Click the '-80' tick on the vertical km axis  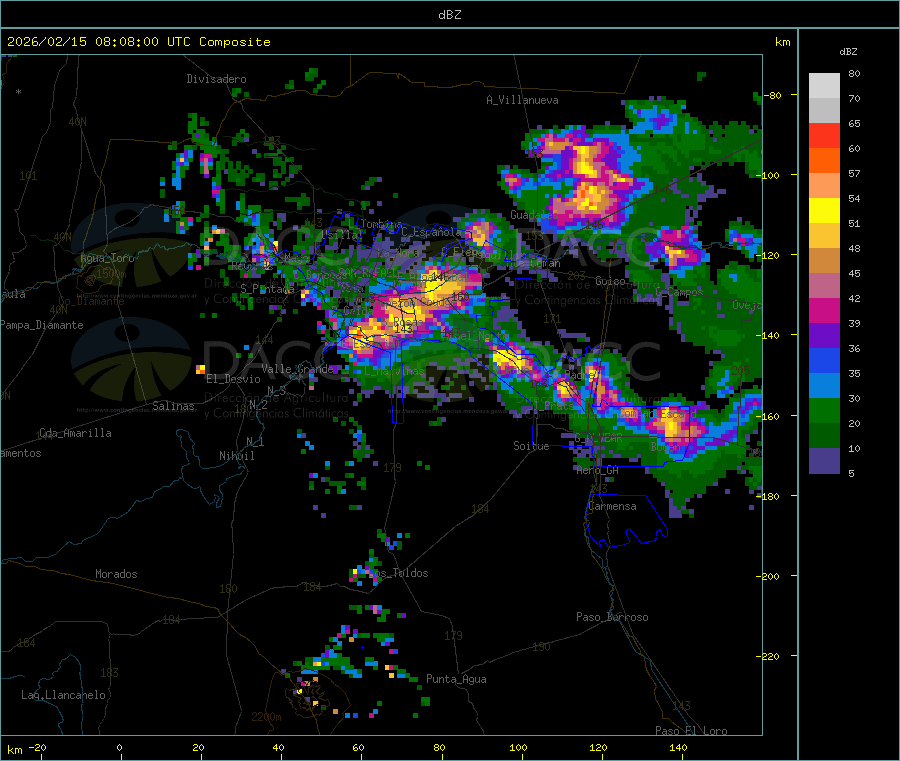point(773,95)
